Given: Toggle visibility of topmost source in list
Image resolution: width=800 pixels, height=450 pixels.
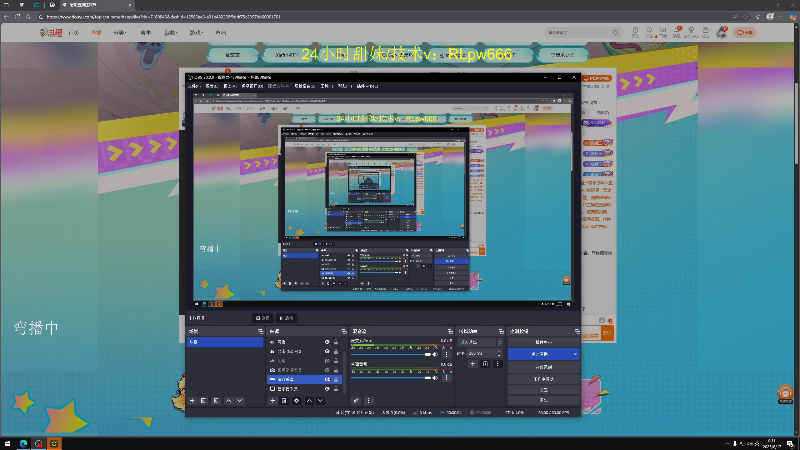Looking at the screenshot, I should pyautogui.click(x=327, y=342).
